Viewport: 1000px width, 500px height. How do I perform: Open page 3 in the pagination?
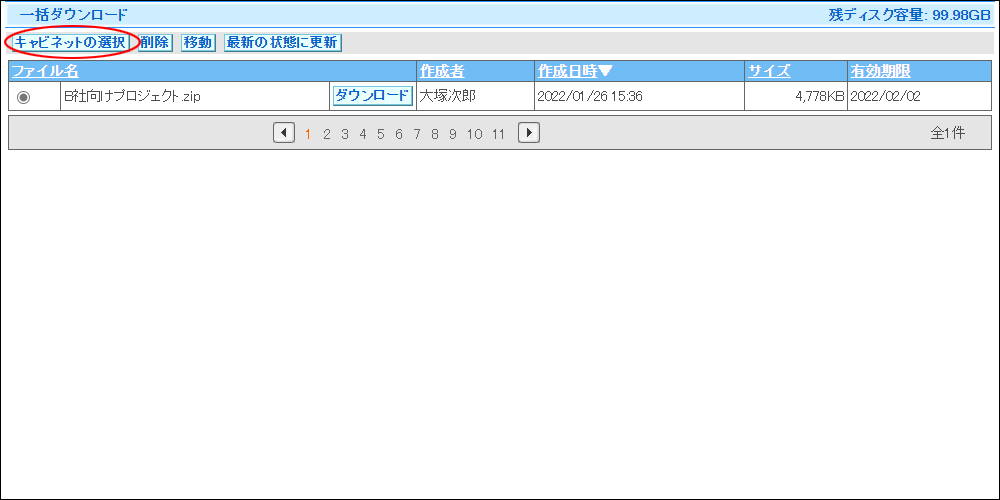click(344, 134)
